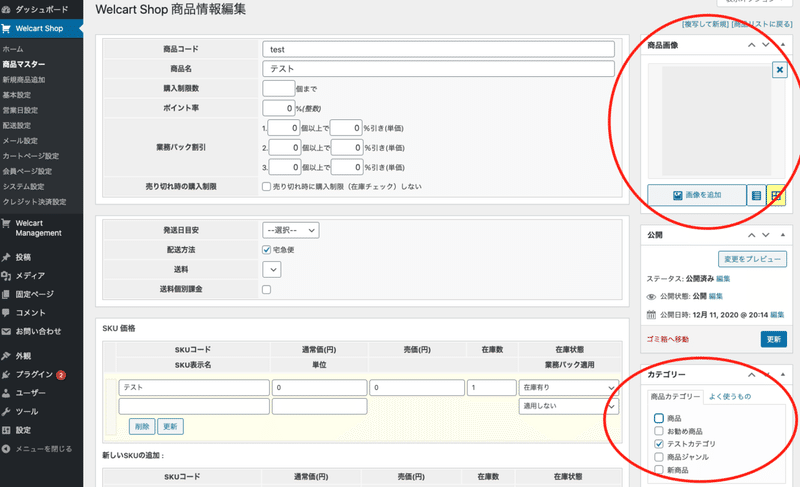Screen dimensions: 800x487
Task: Remove product image with the X icon
Action: [x=780, y=69]
